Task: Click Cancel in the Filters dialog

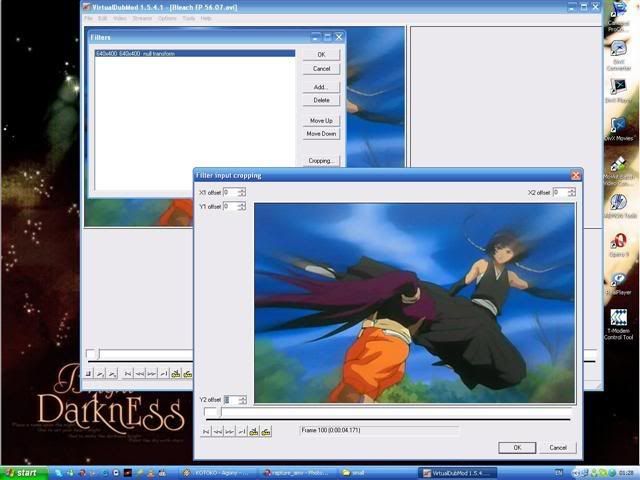Action: point(321,69)
